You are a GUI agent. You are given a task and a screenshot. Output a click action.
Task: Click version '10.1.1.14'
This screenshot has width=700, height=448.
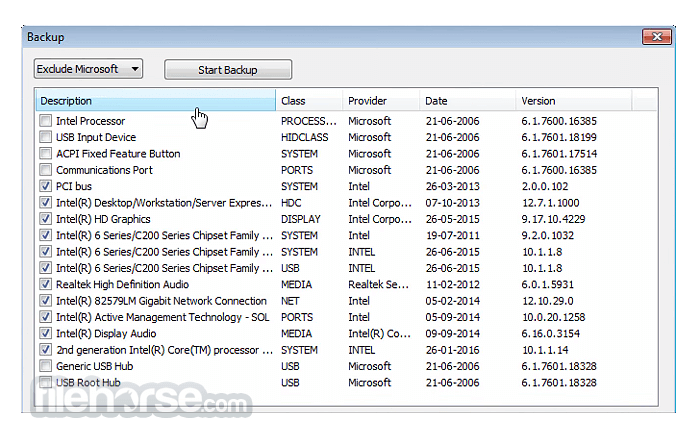point(545,350)
